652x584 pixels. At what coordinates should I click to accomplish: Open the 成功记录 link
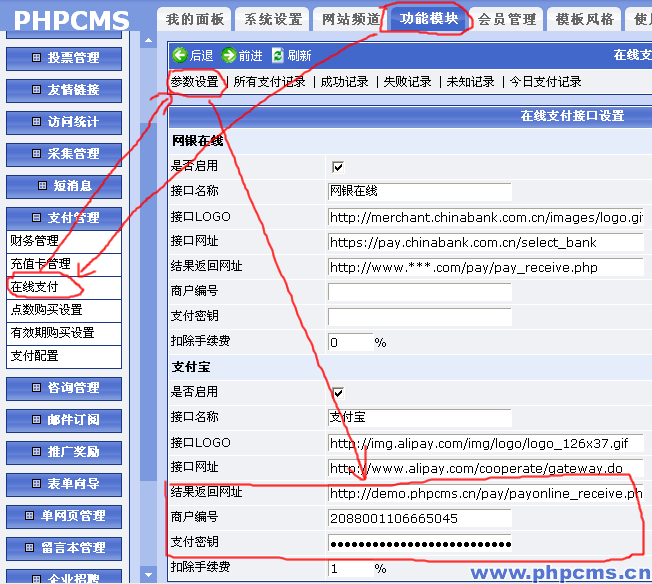[x=344, y=82]
